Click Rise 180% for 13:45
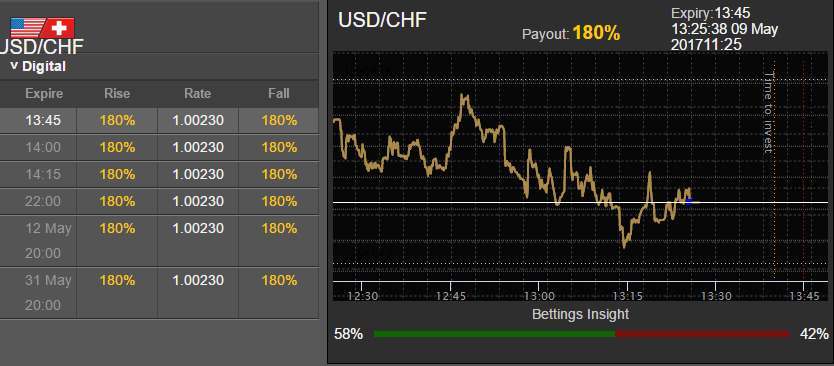This screenshot has height=366, width=834. point(117,120)
